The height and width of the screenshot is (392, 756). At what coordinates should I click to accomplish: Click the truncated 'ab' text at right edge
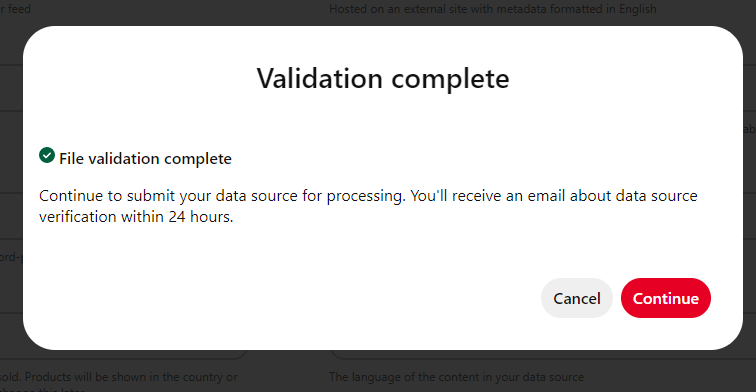[749, 129]
